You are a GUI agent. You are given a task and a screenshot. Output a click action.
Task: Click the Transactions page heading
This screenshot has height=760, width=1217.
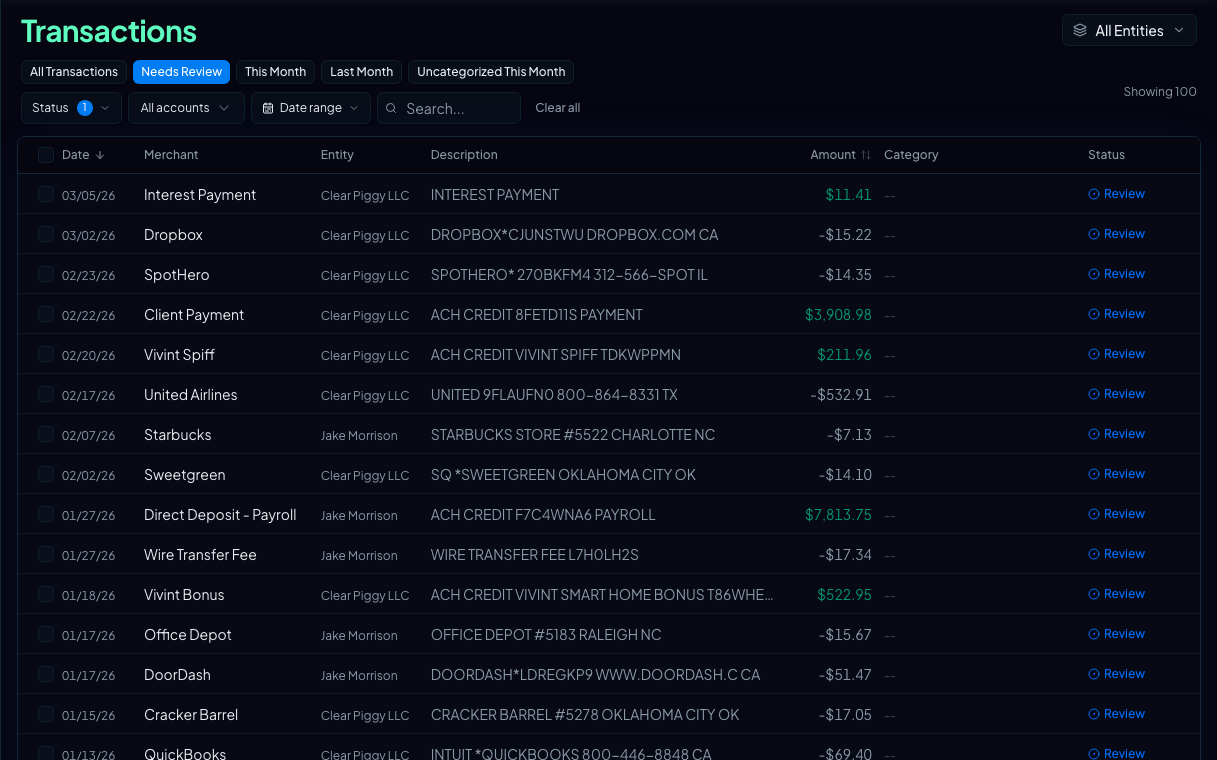[x=109, y=31]
